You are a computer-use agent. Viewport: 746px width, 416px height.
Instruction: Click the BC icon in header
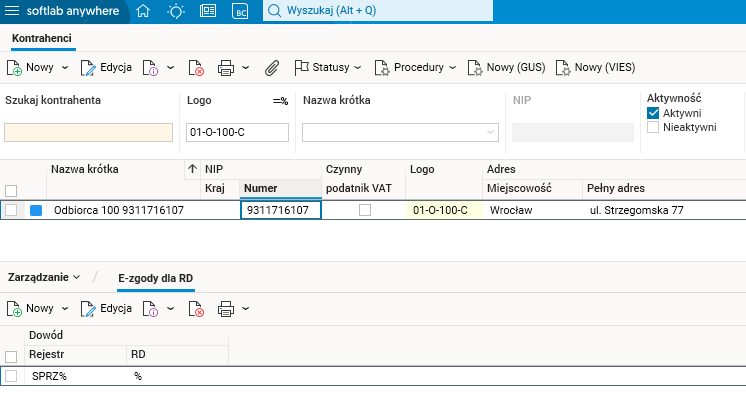click(x=240, y=12)
